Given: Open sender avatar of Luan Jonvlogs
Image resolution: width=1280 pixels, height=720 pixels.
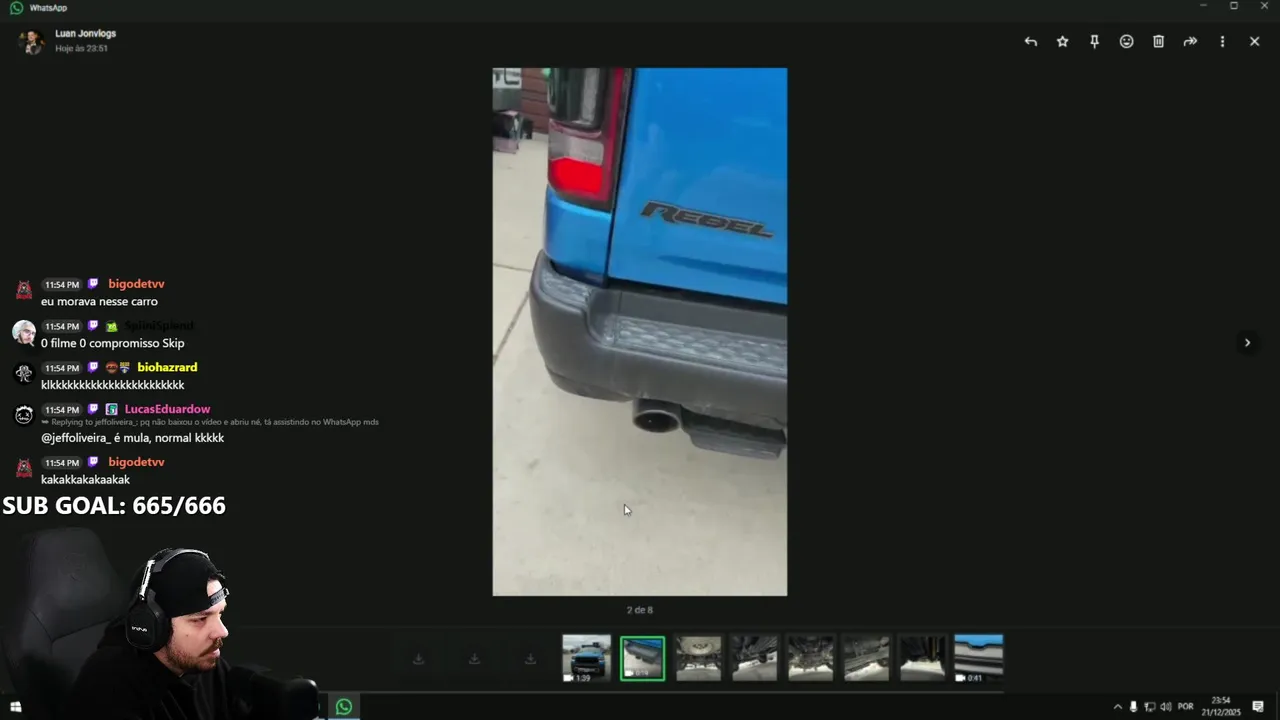Looking at the screenshot, I should (x=32, y=41).
